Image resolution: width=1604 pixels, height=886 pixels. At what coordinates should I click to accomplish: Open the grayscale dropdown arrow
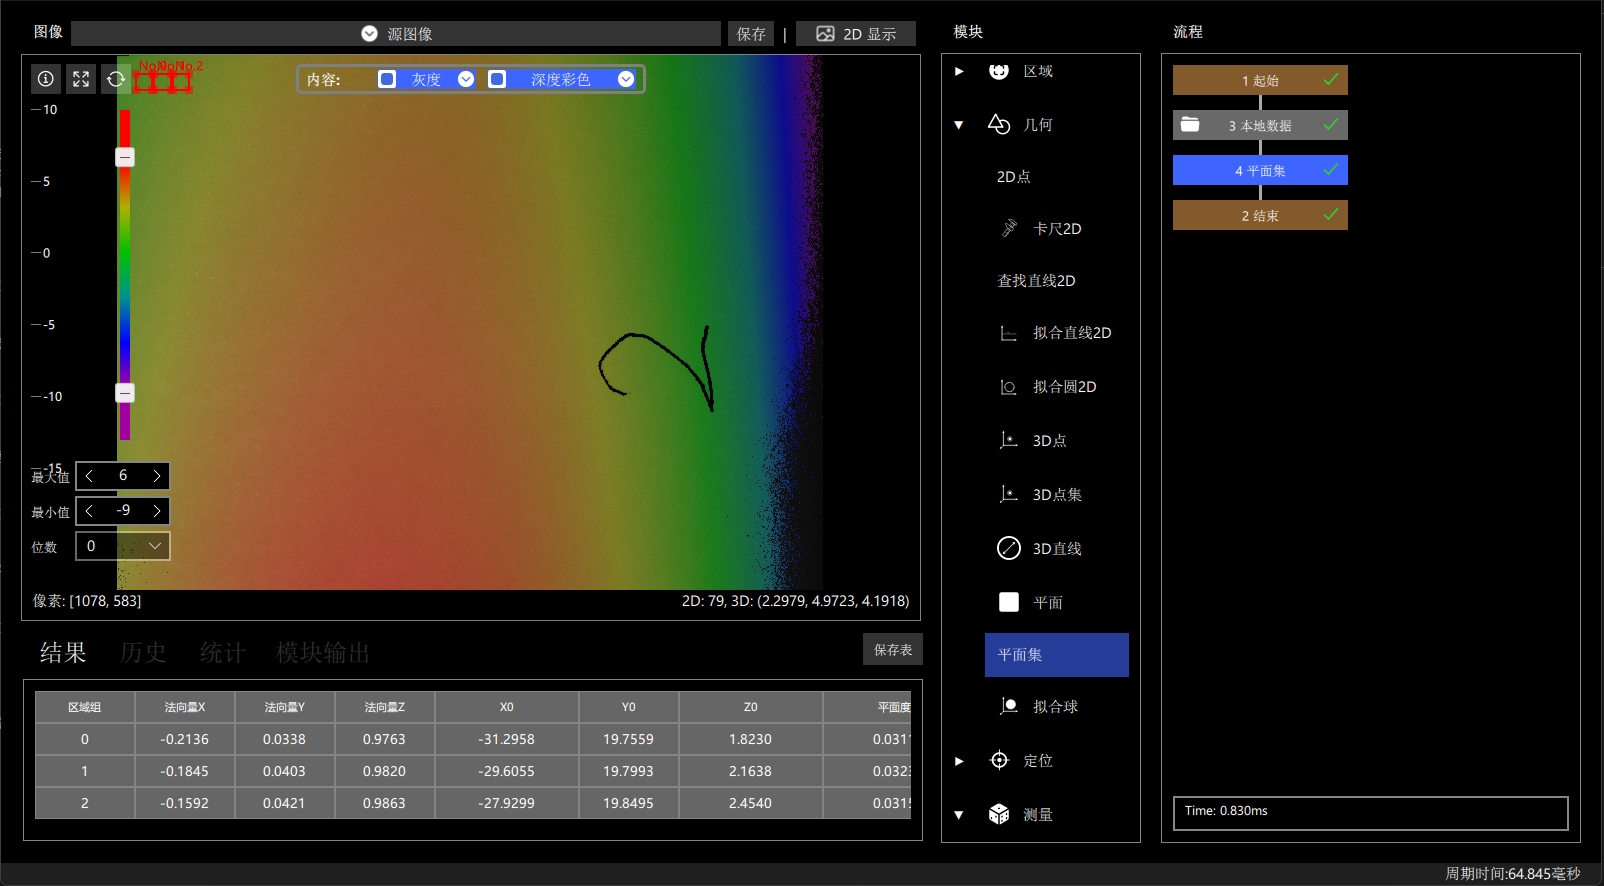click(x=466, y=79)
